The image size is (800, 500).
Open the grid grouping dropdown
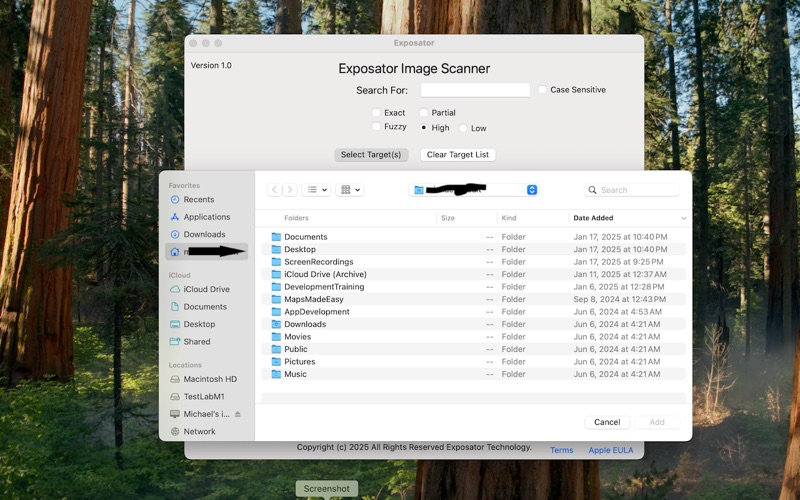click(x=349, y=190)
